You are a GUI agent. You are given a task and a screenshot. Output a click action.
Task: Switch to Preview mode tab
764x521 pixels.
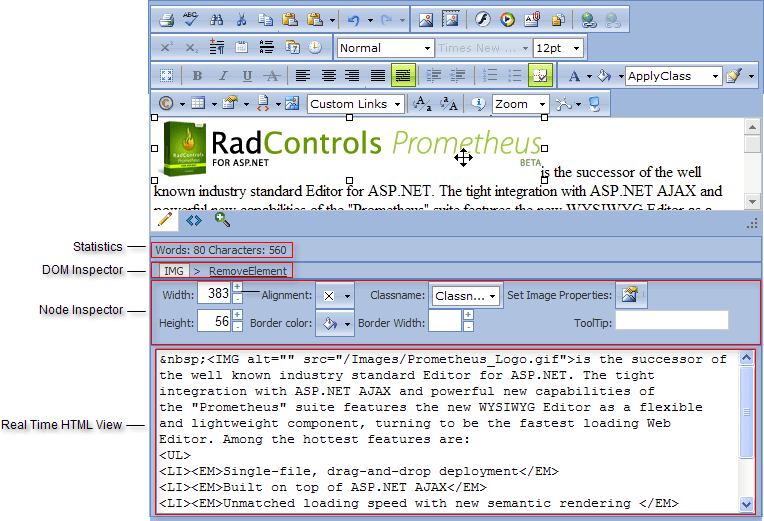tap(221, 220)
